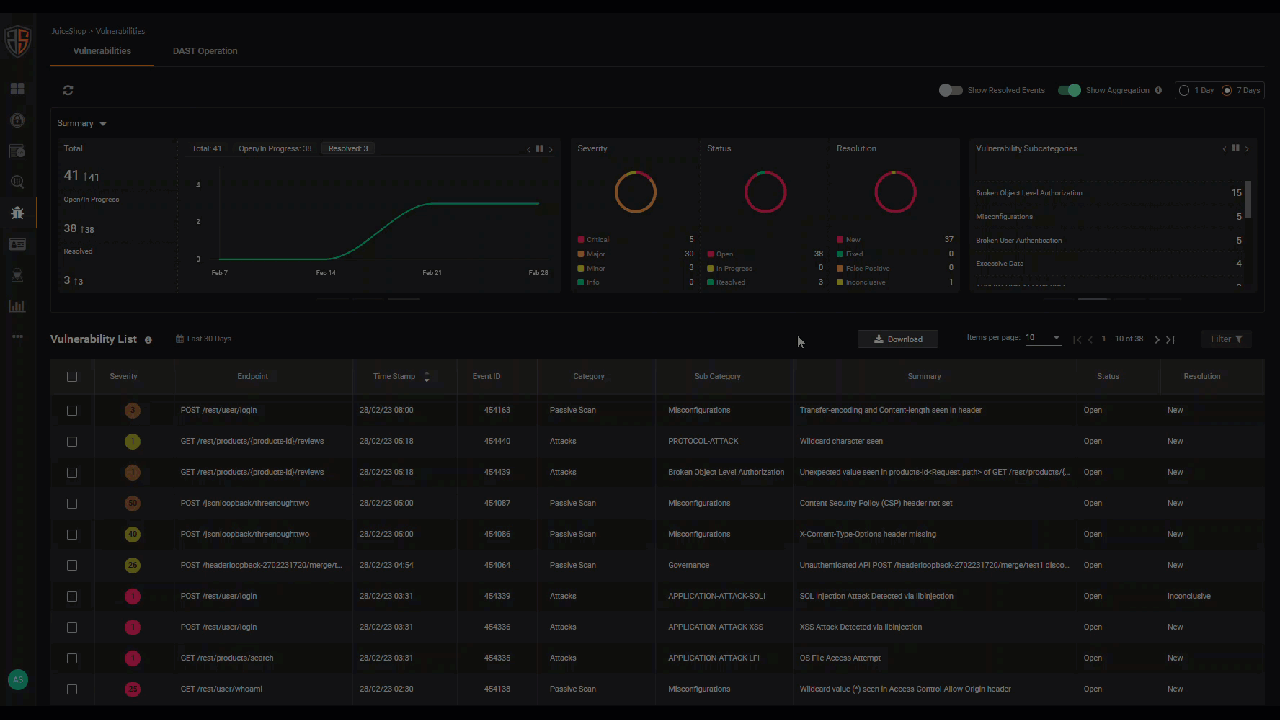Screen dimensions: 1280x720
Task: Click the Critical red legend swatch
Action: coord(581,240)
